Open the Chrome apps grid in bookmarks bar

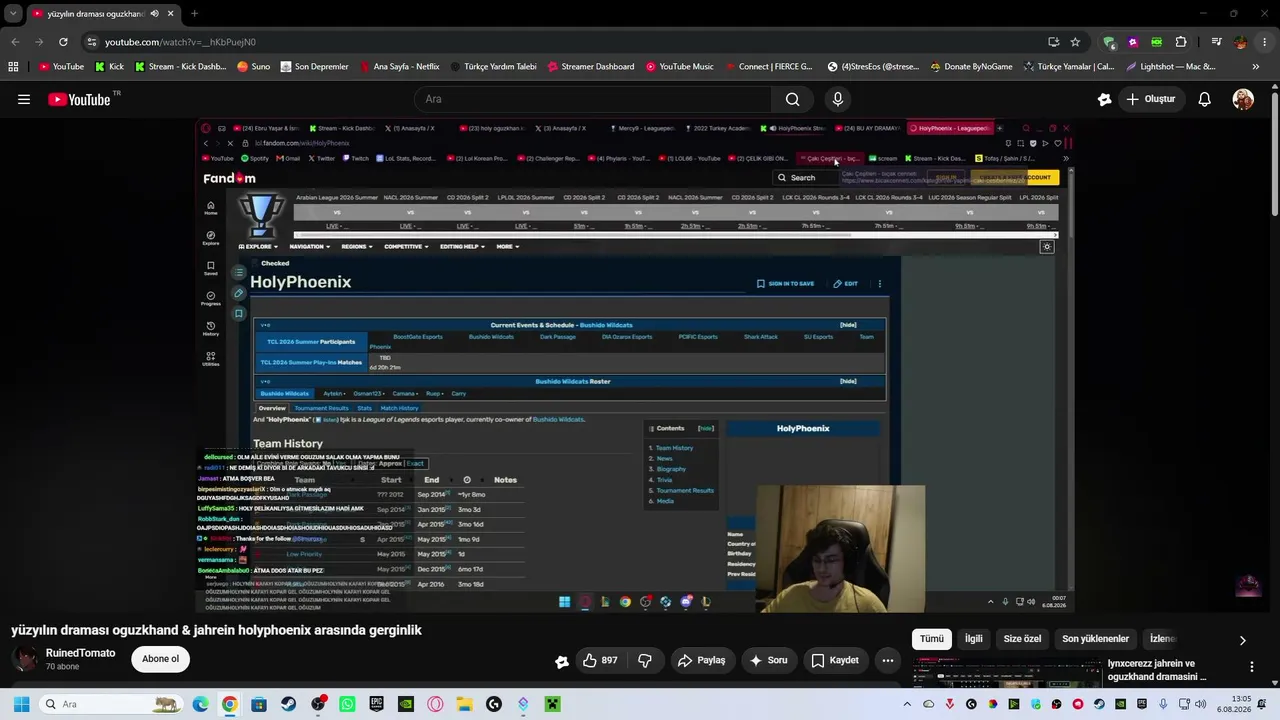(13, 67)
